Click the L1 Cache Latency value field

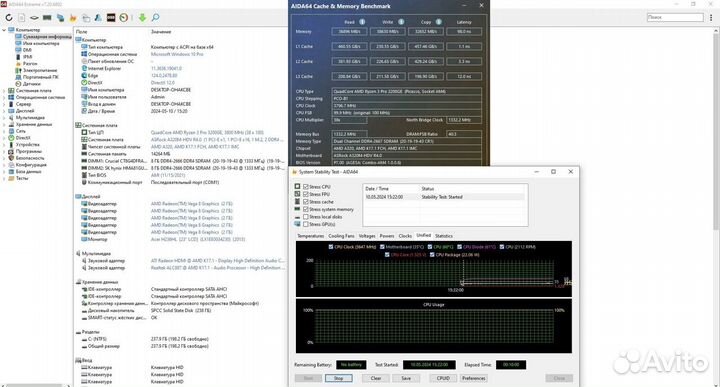pos(464,46)
